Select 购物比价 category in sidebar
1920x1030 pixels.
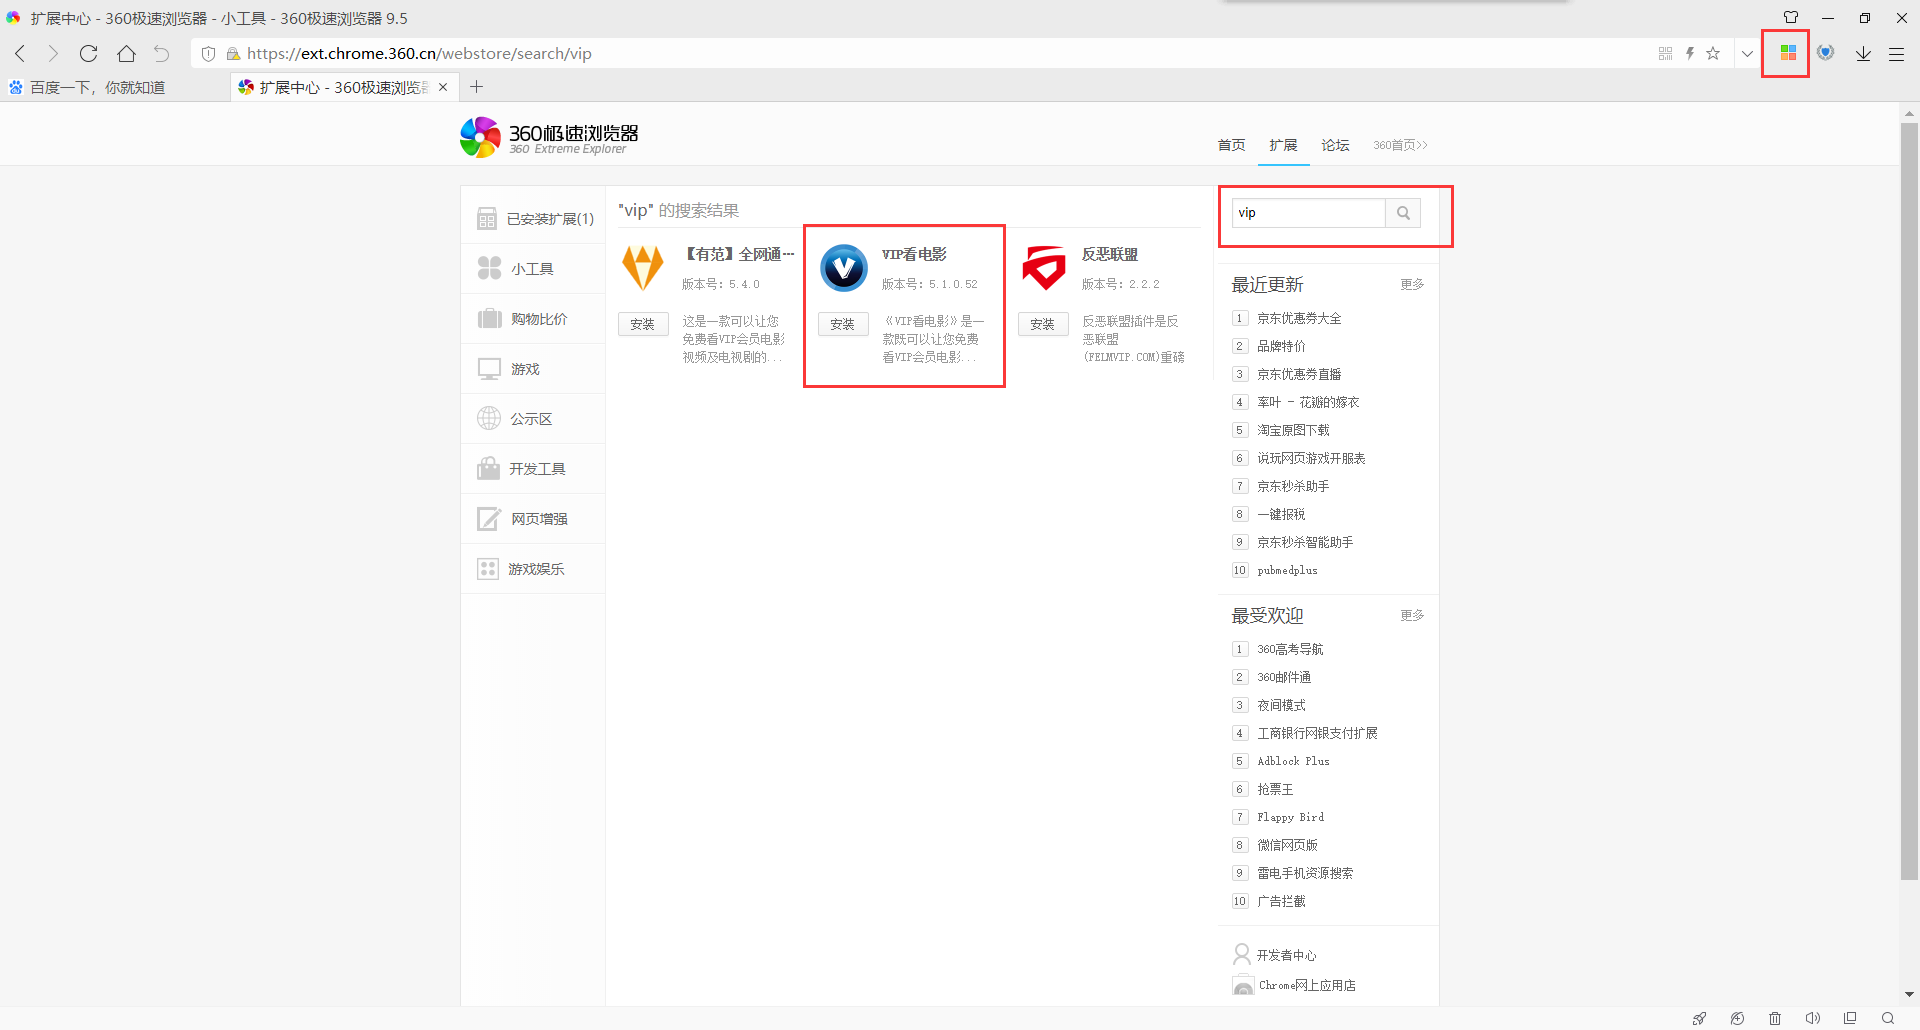click(539, 319)
